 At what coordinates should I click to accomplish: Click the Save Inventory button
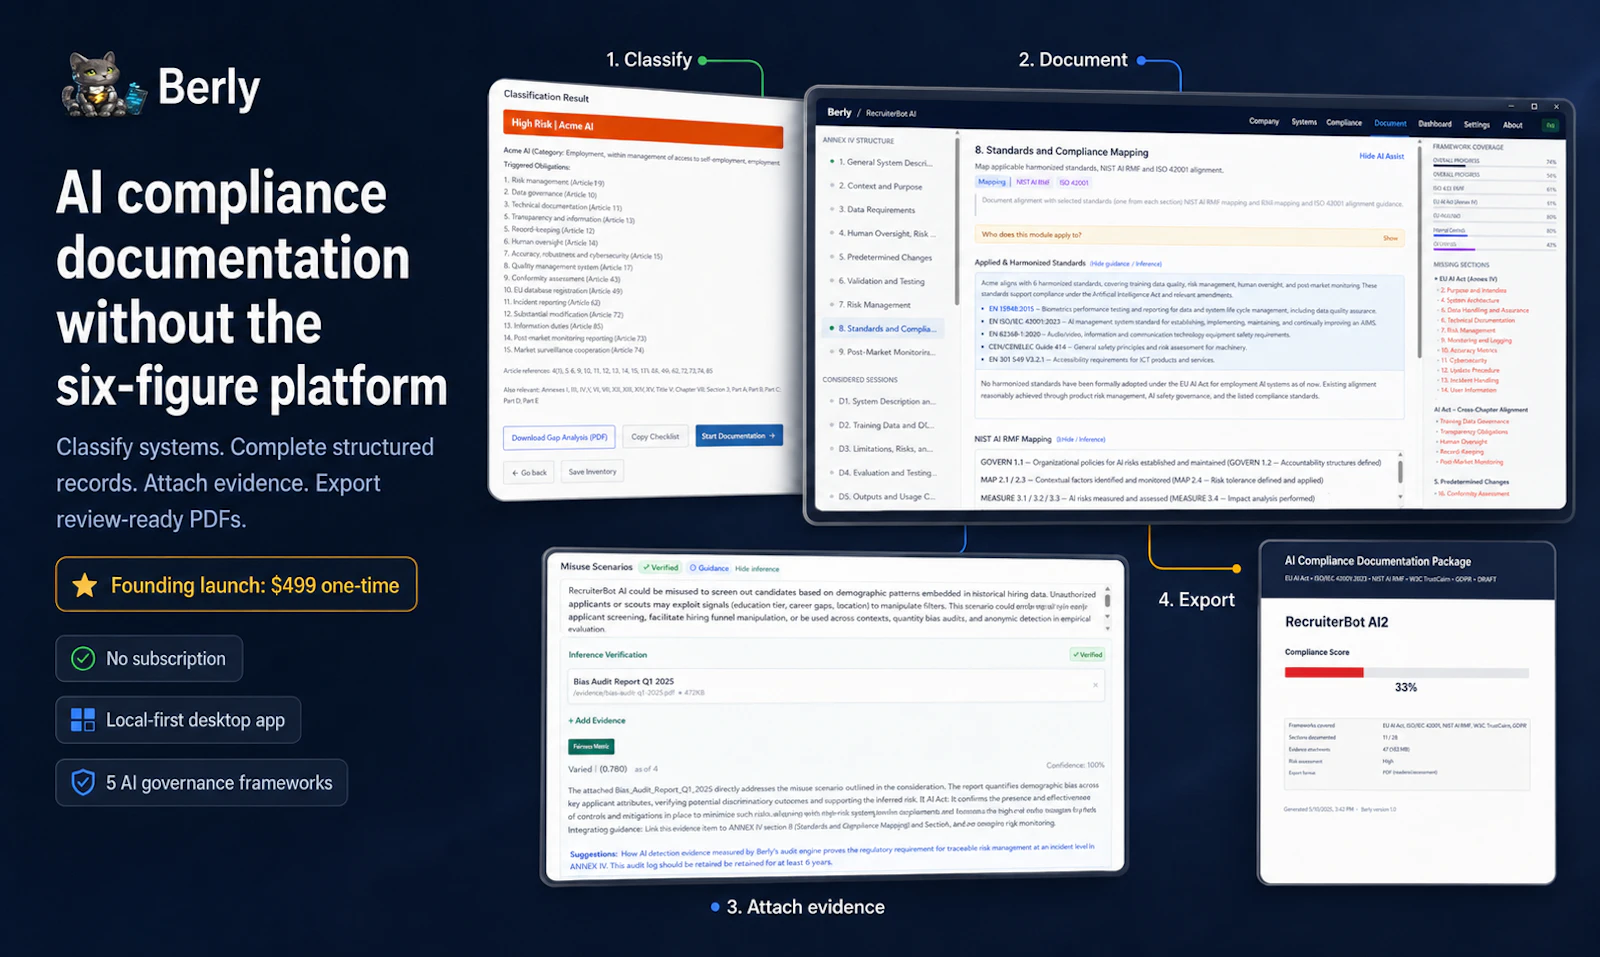click(592, 472)
